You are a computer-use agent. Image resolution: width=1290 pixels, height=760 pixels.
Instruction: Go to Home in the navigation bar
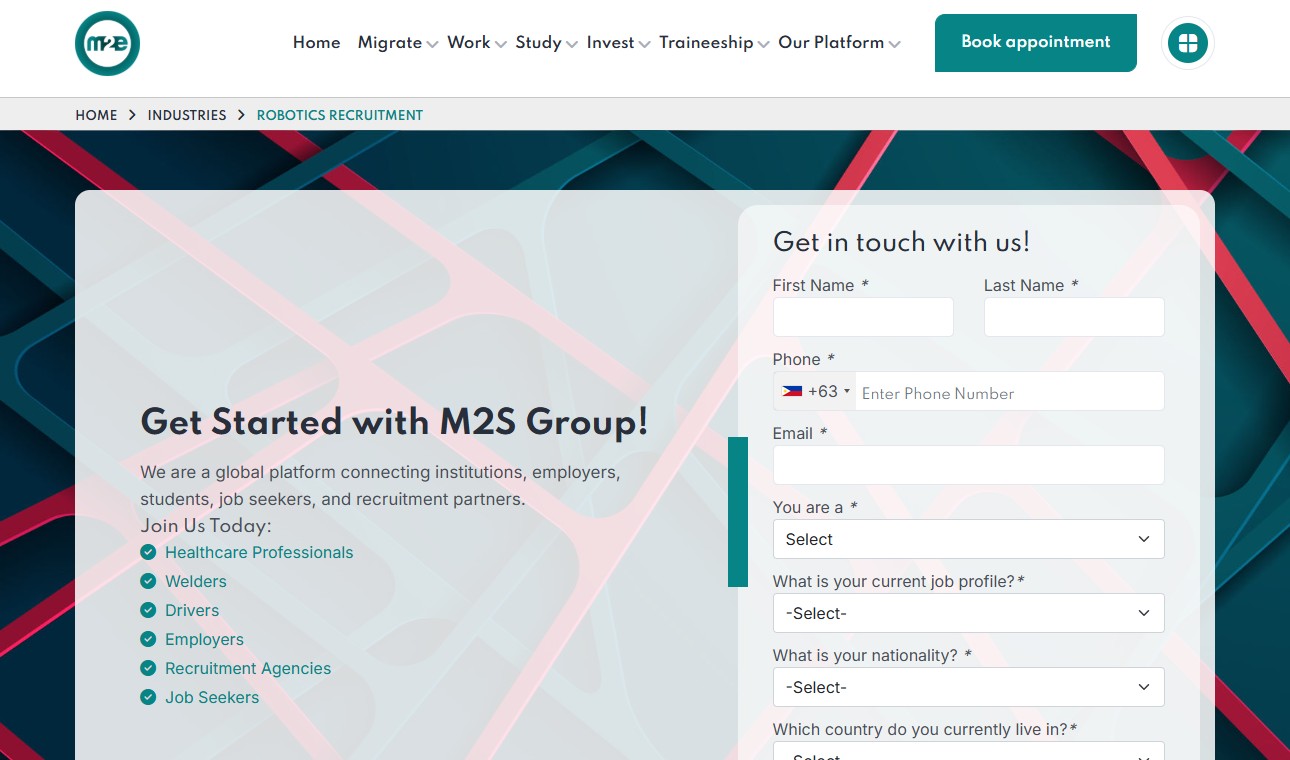316,42
